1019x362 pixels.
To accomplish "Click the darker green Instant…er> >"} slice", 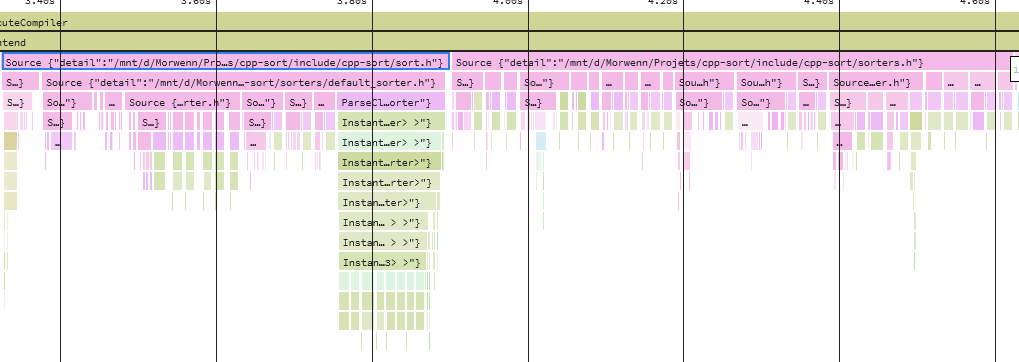I will [391, 122].
